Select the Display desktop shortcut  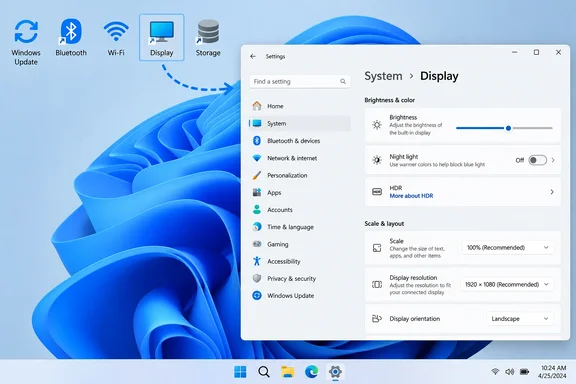pos(162,37)
